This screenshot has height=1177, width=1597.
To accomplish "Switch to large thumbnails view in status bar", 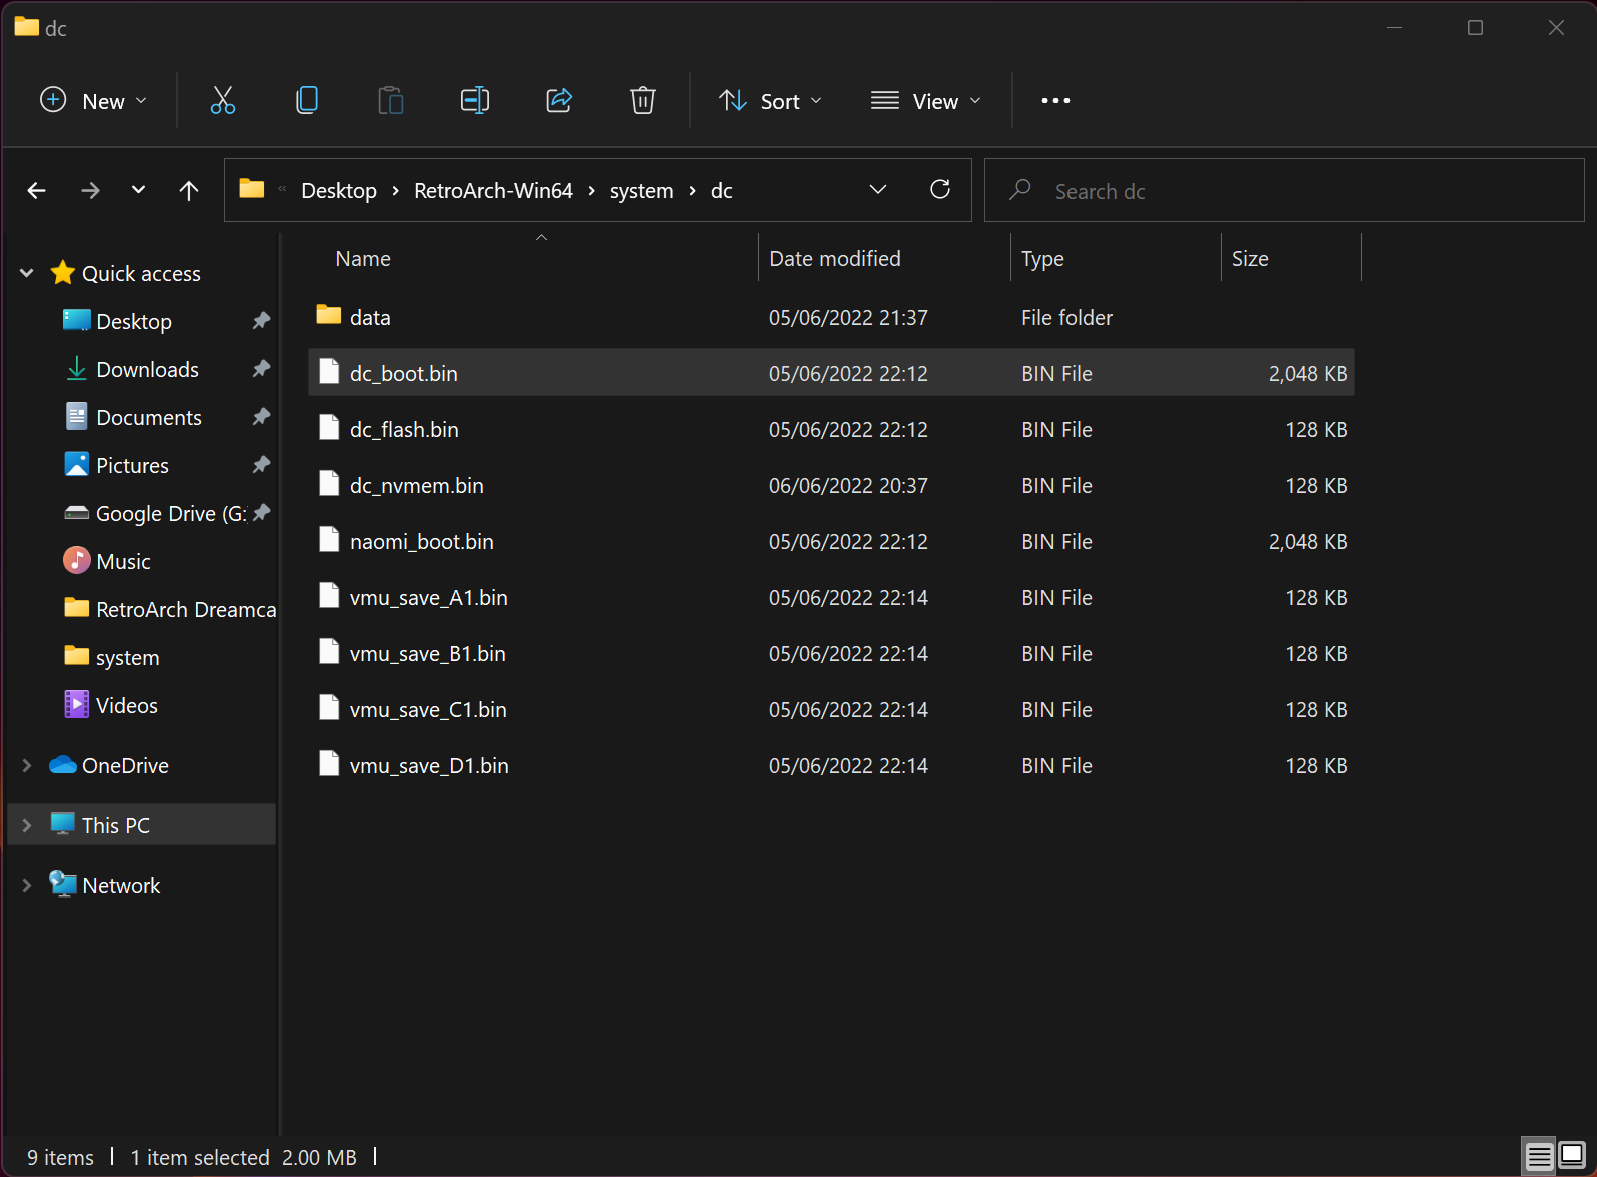I will 1572,1156.
